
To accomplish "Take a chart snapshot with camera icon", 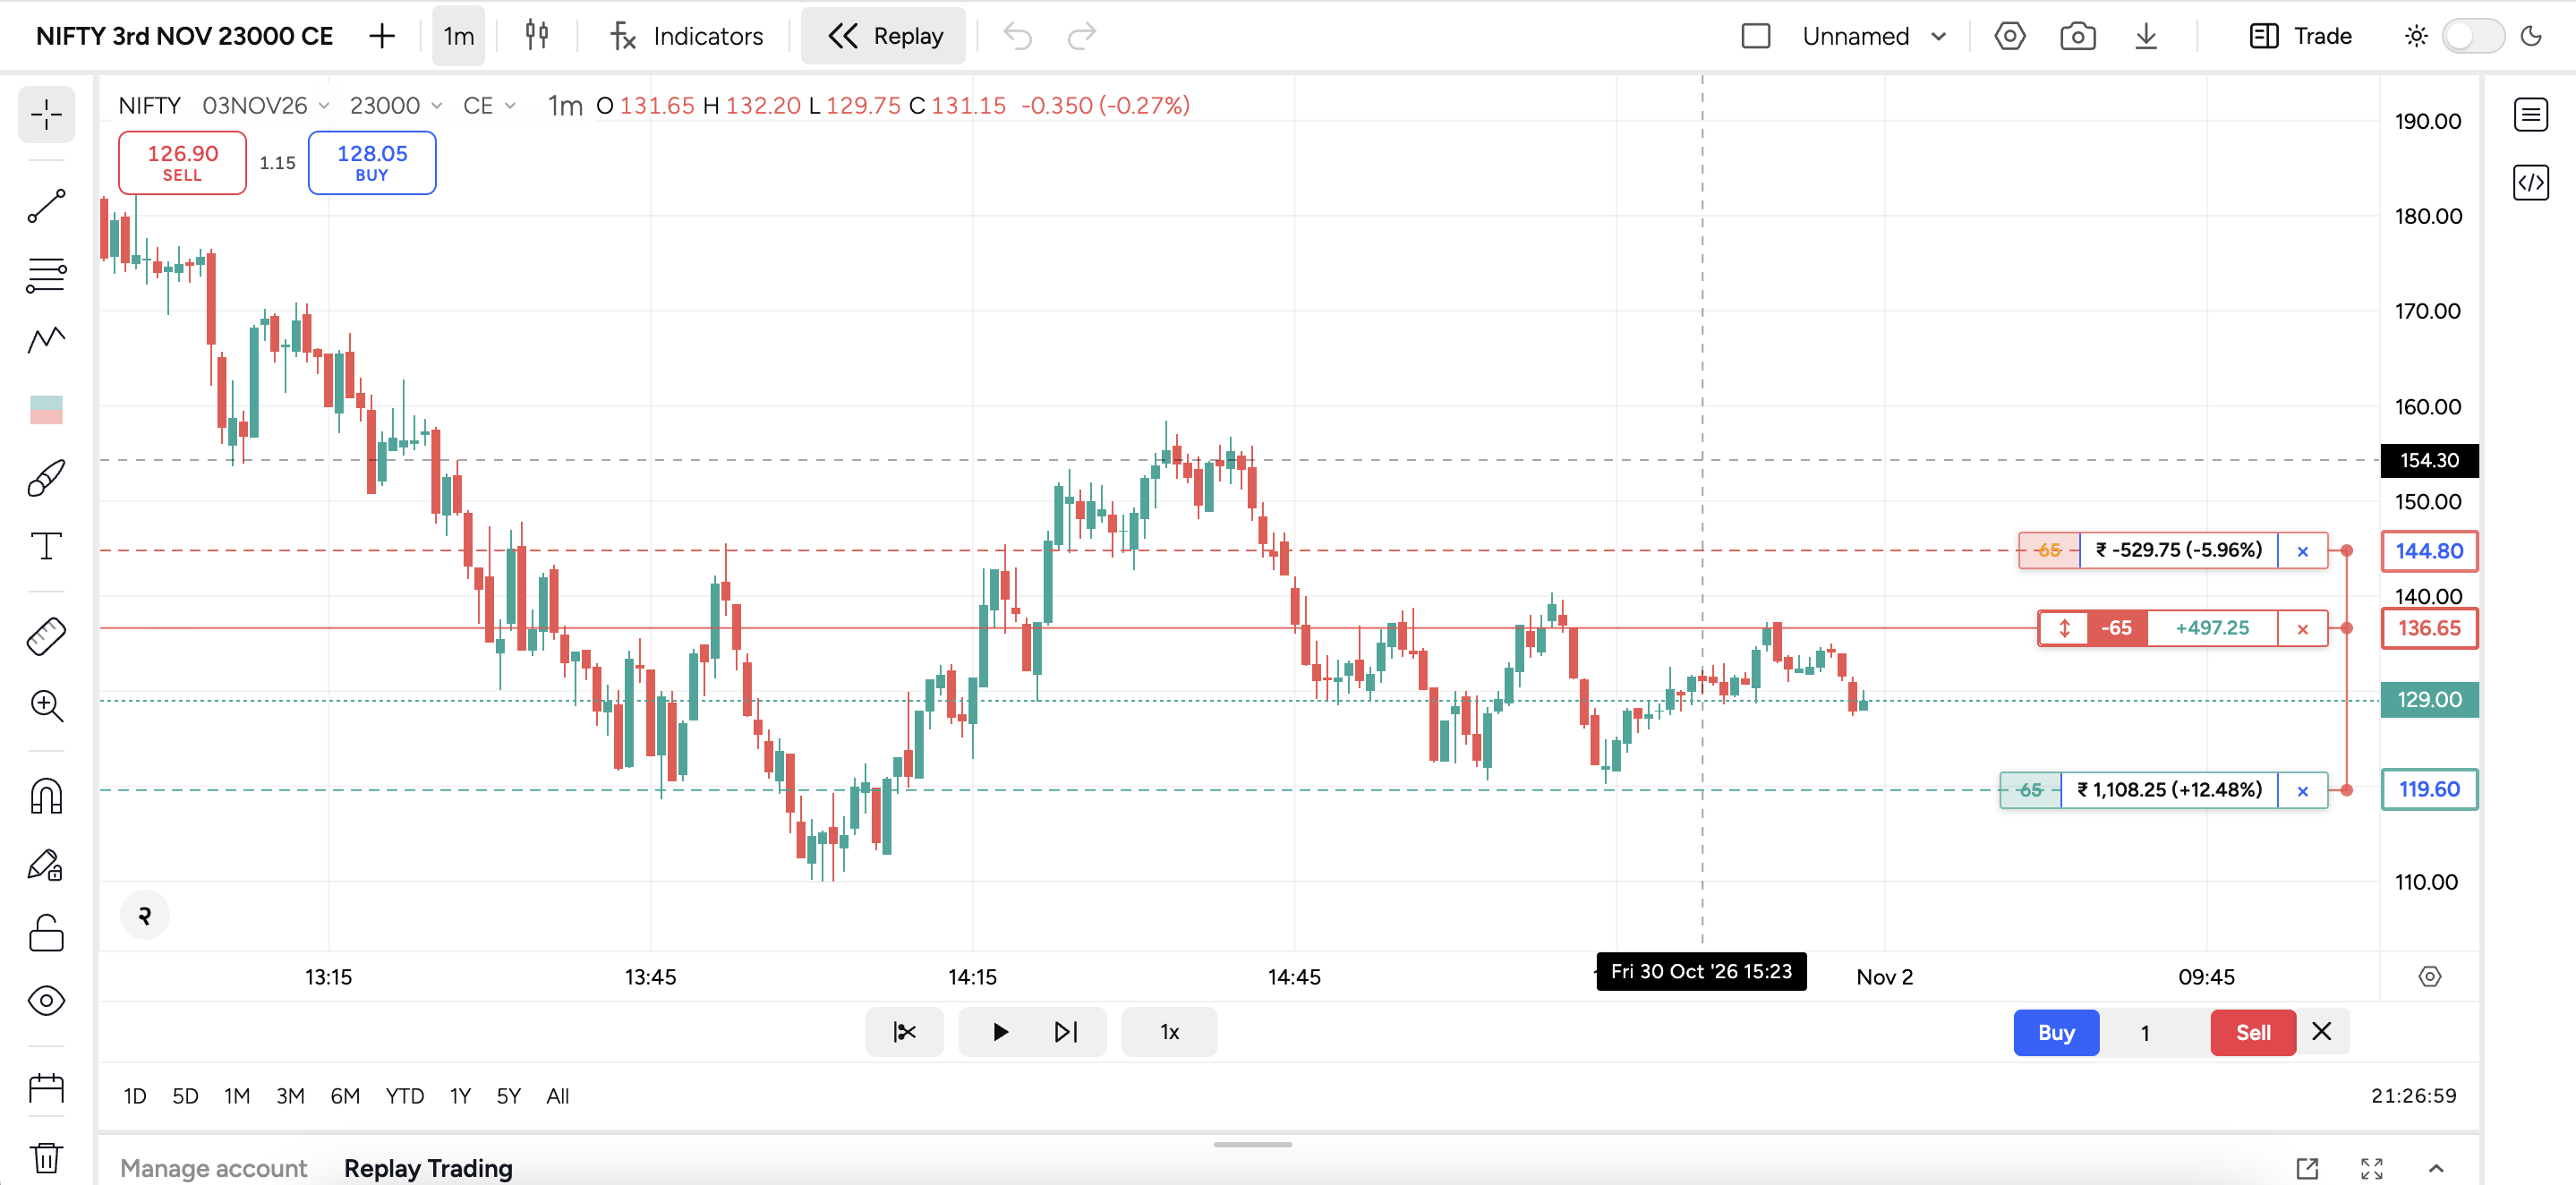I will pos(2078,36).
